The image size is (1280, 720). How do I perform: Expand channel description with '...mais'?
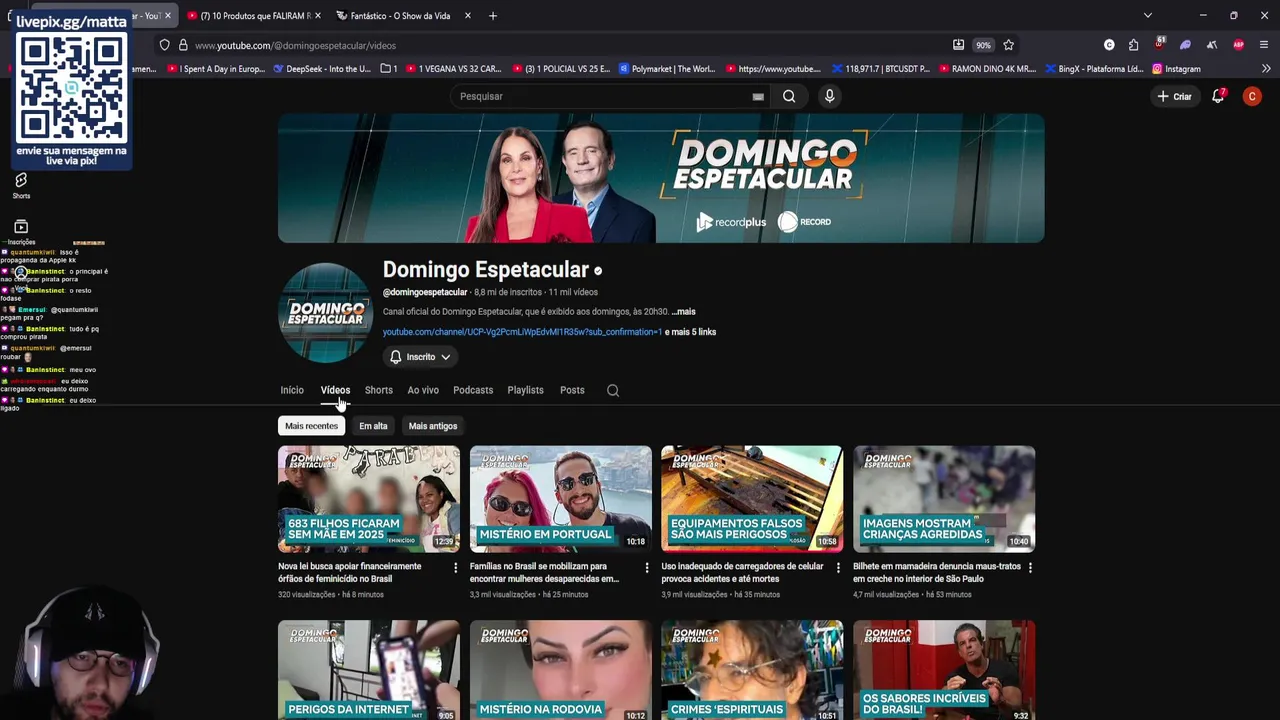tap(683, 312)
